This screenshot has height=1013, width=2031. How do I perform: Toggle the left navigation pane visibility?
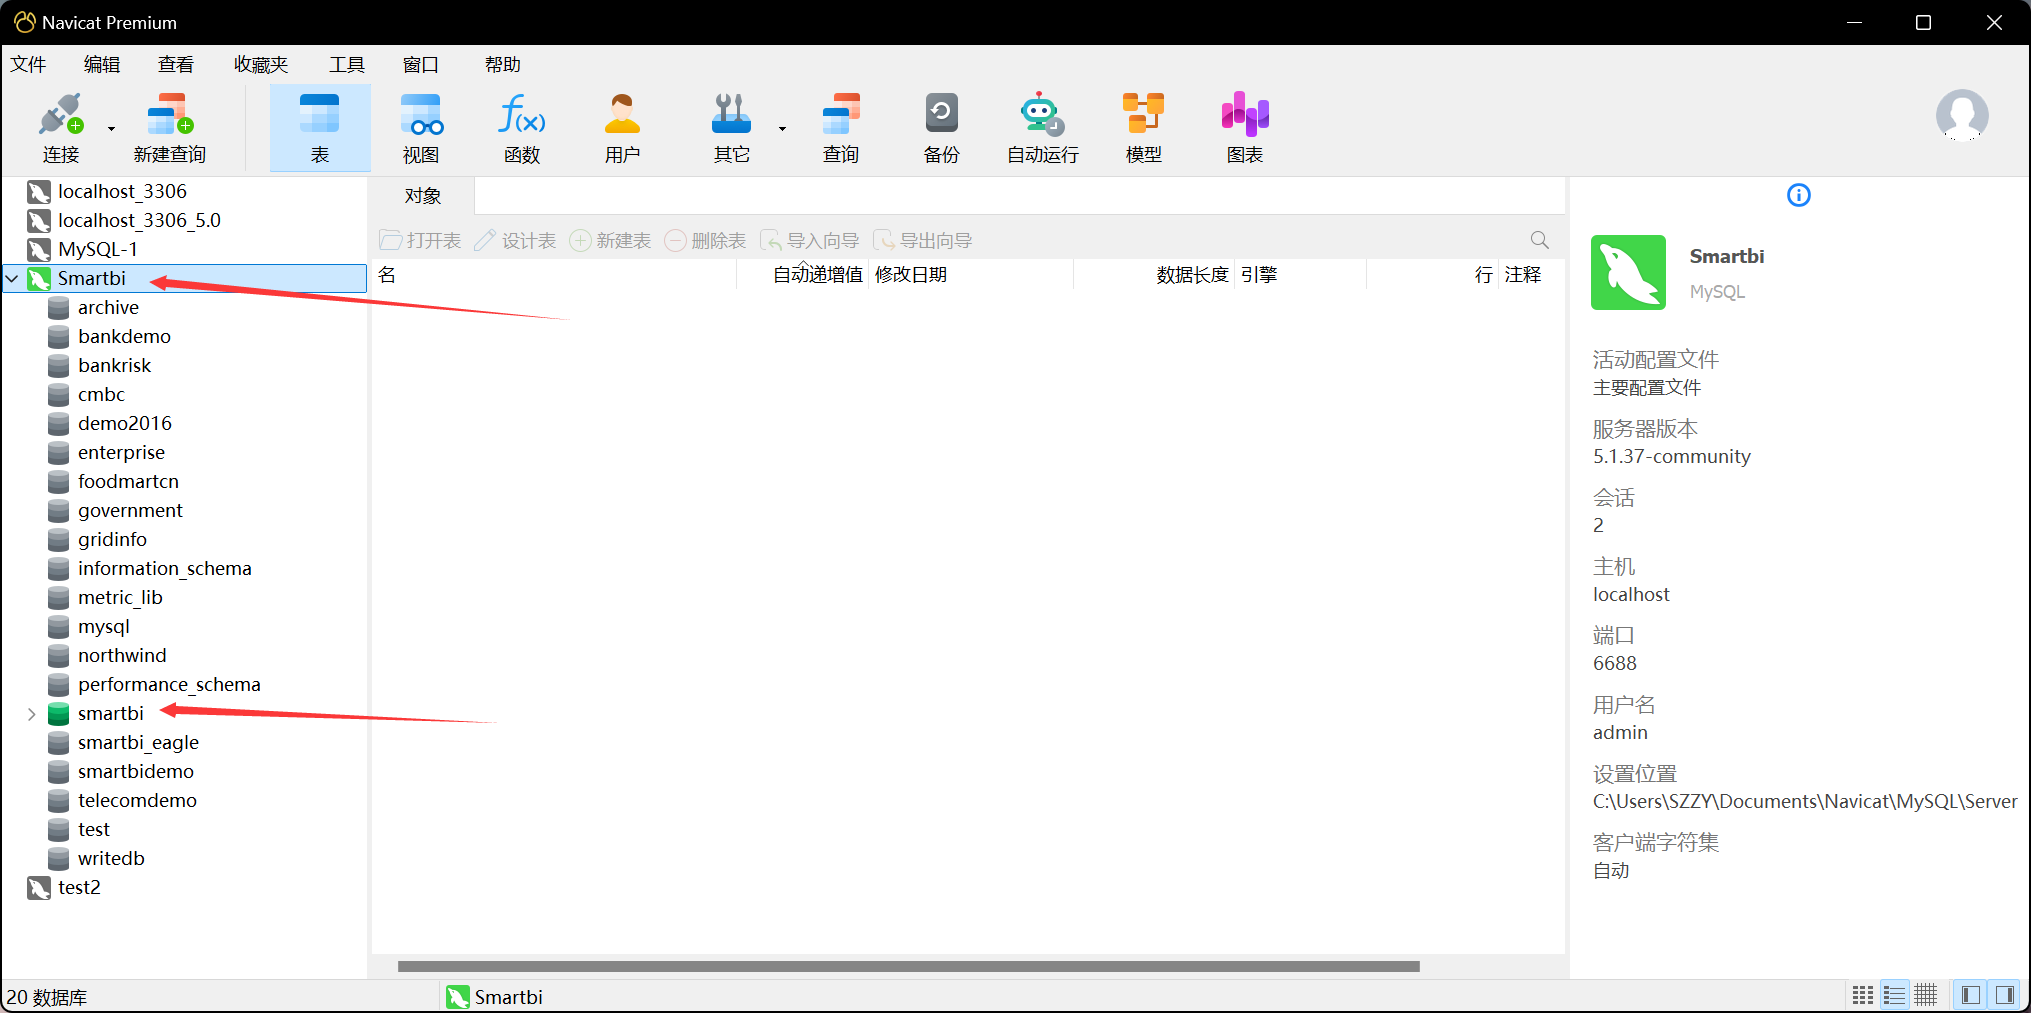point(1971,995)
